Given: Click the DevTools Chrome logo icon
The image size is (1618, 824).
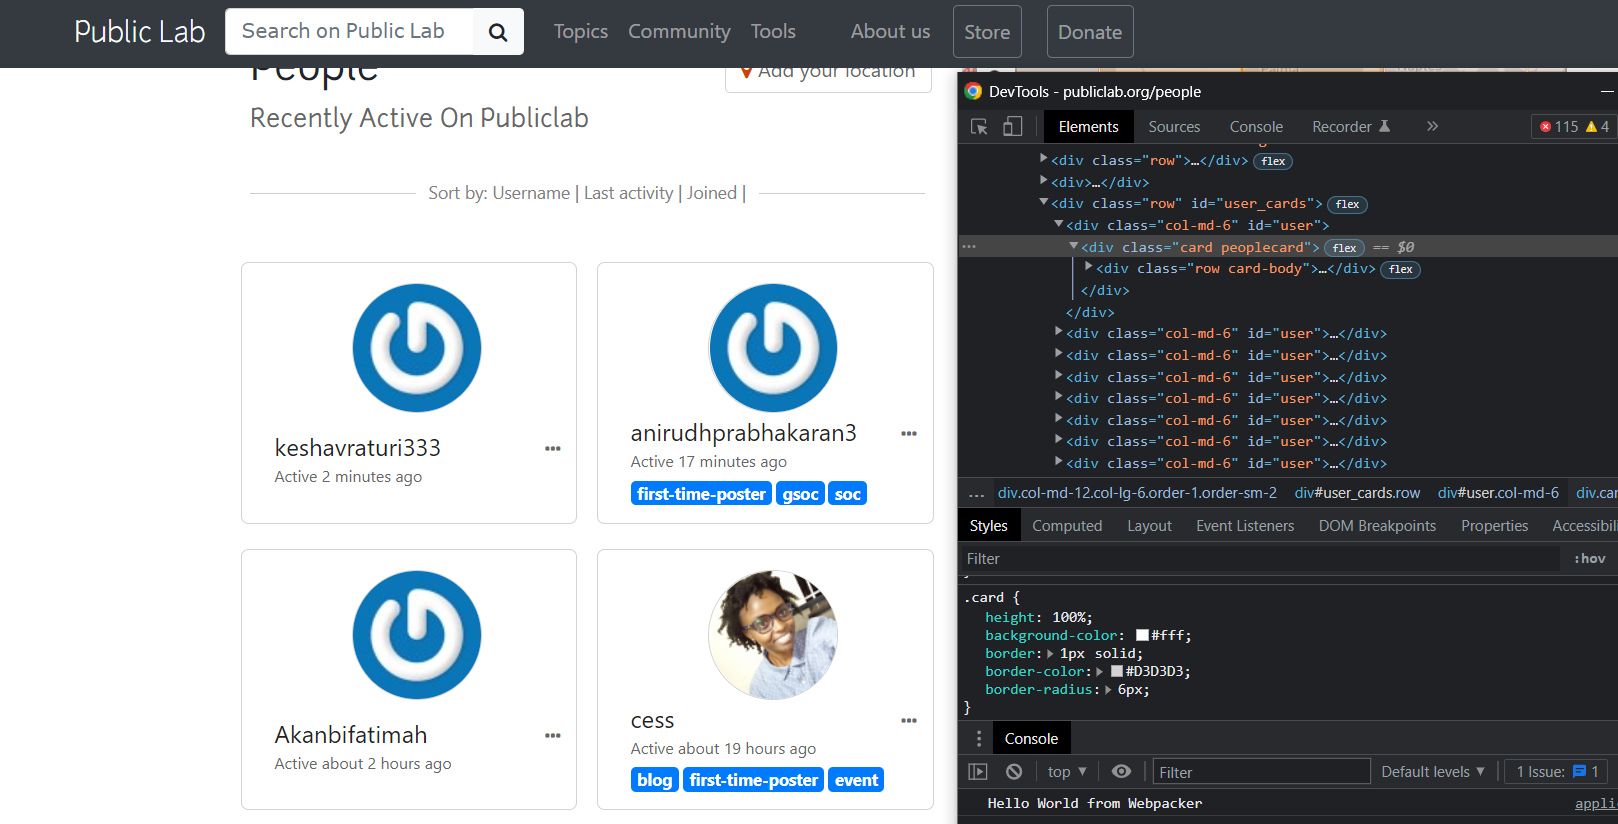Looking at the screenshot, I should (x=973, y=91).
